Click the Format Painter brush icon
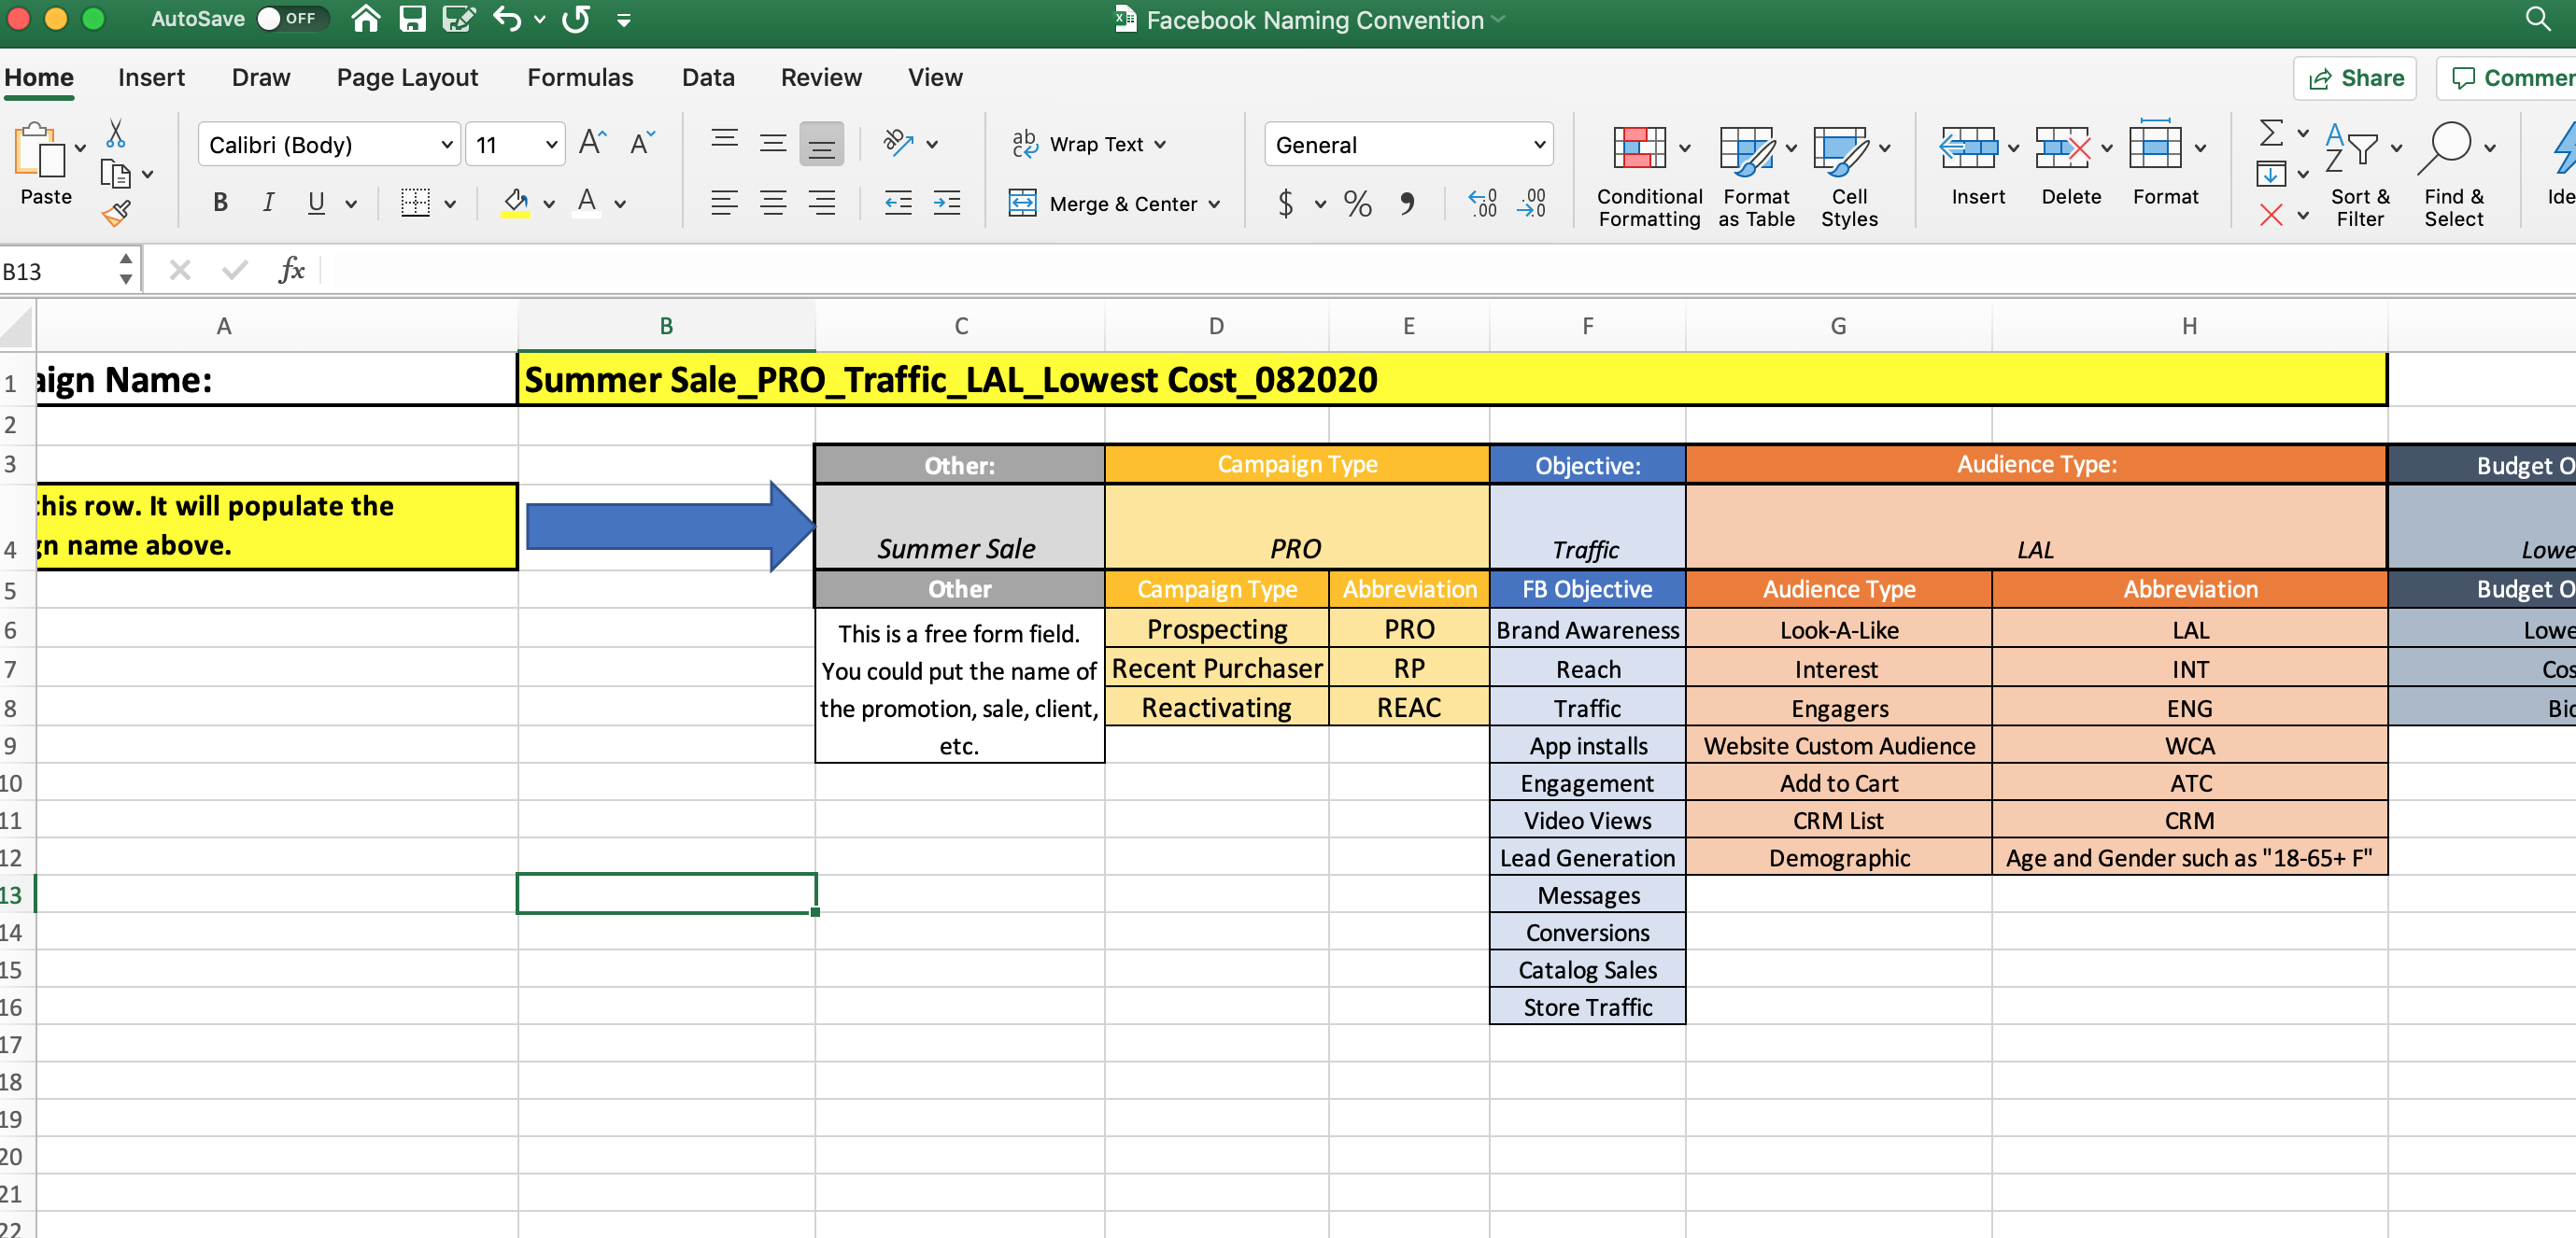 coord(116,213)
